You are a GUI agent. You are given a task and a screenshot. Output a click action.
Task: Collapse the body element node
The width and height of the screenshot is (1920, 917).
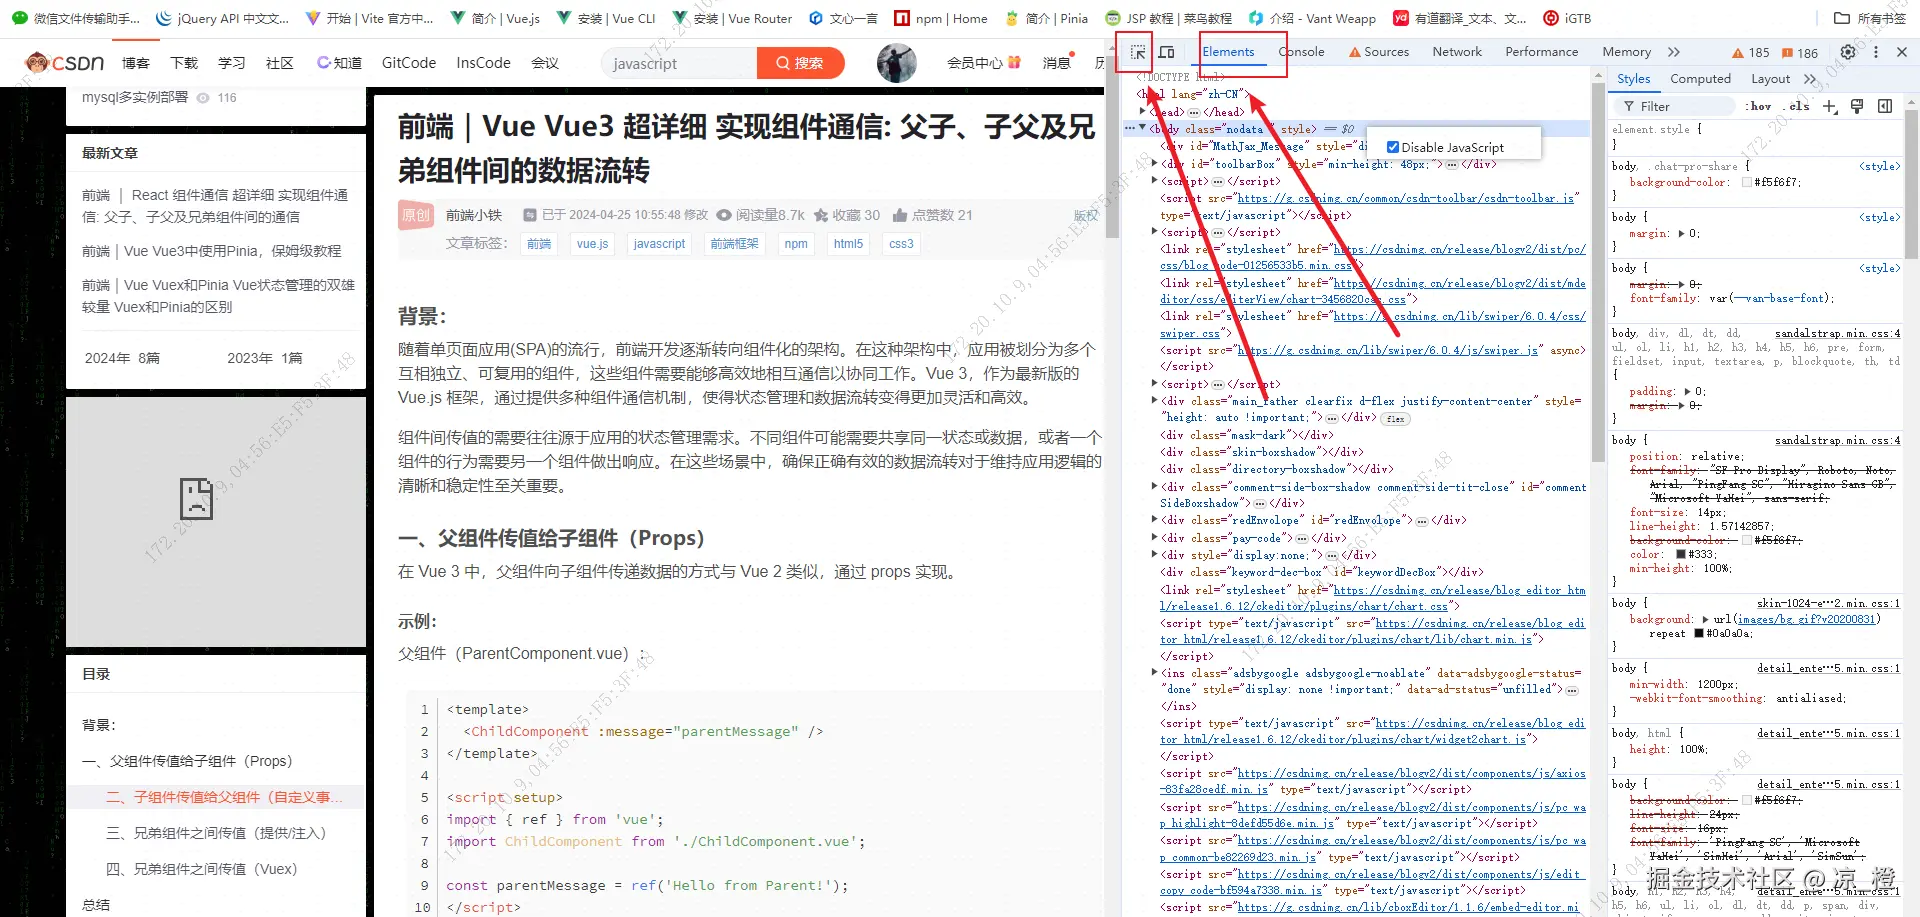(1143, 129)
